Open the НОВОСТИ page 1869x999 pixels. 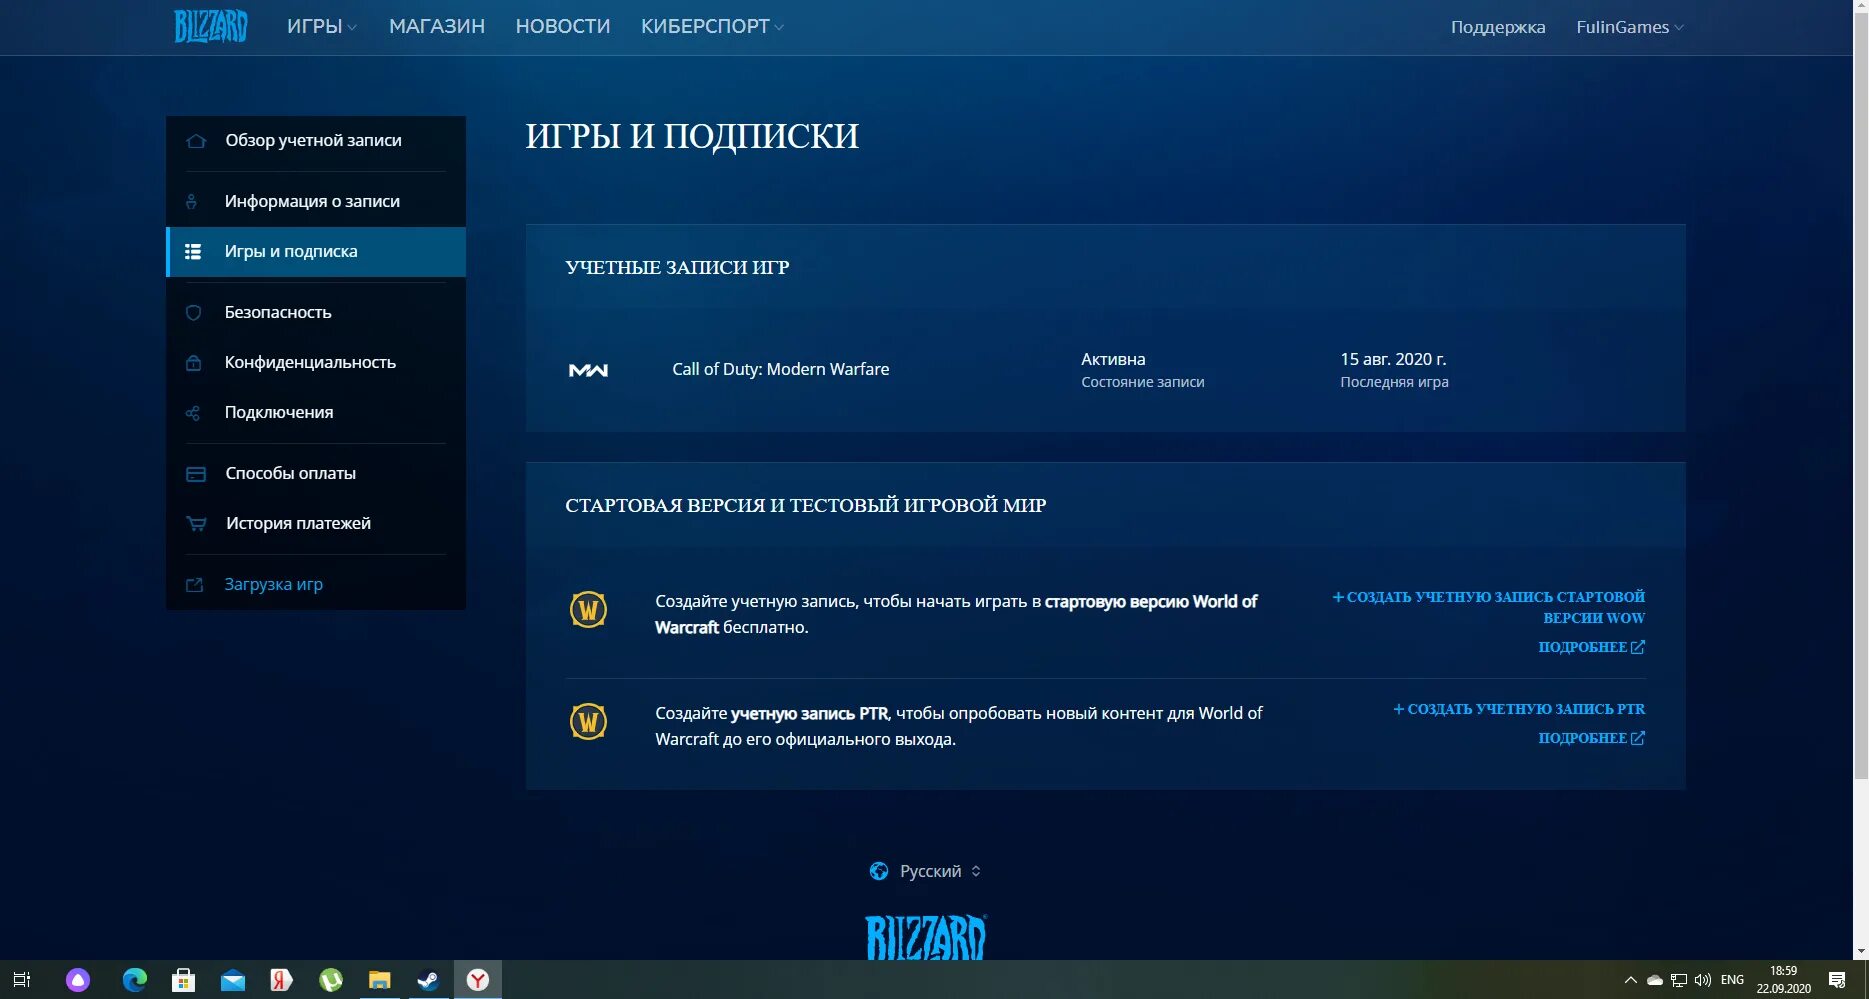[x=563, y=27]
